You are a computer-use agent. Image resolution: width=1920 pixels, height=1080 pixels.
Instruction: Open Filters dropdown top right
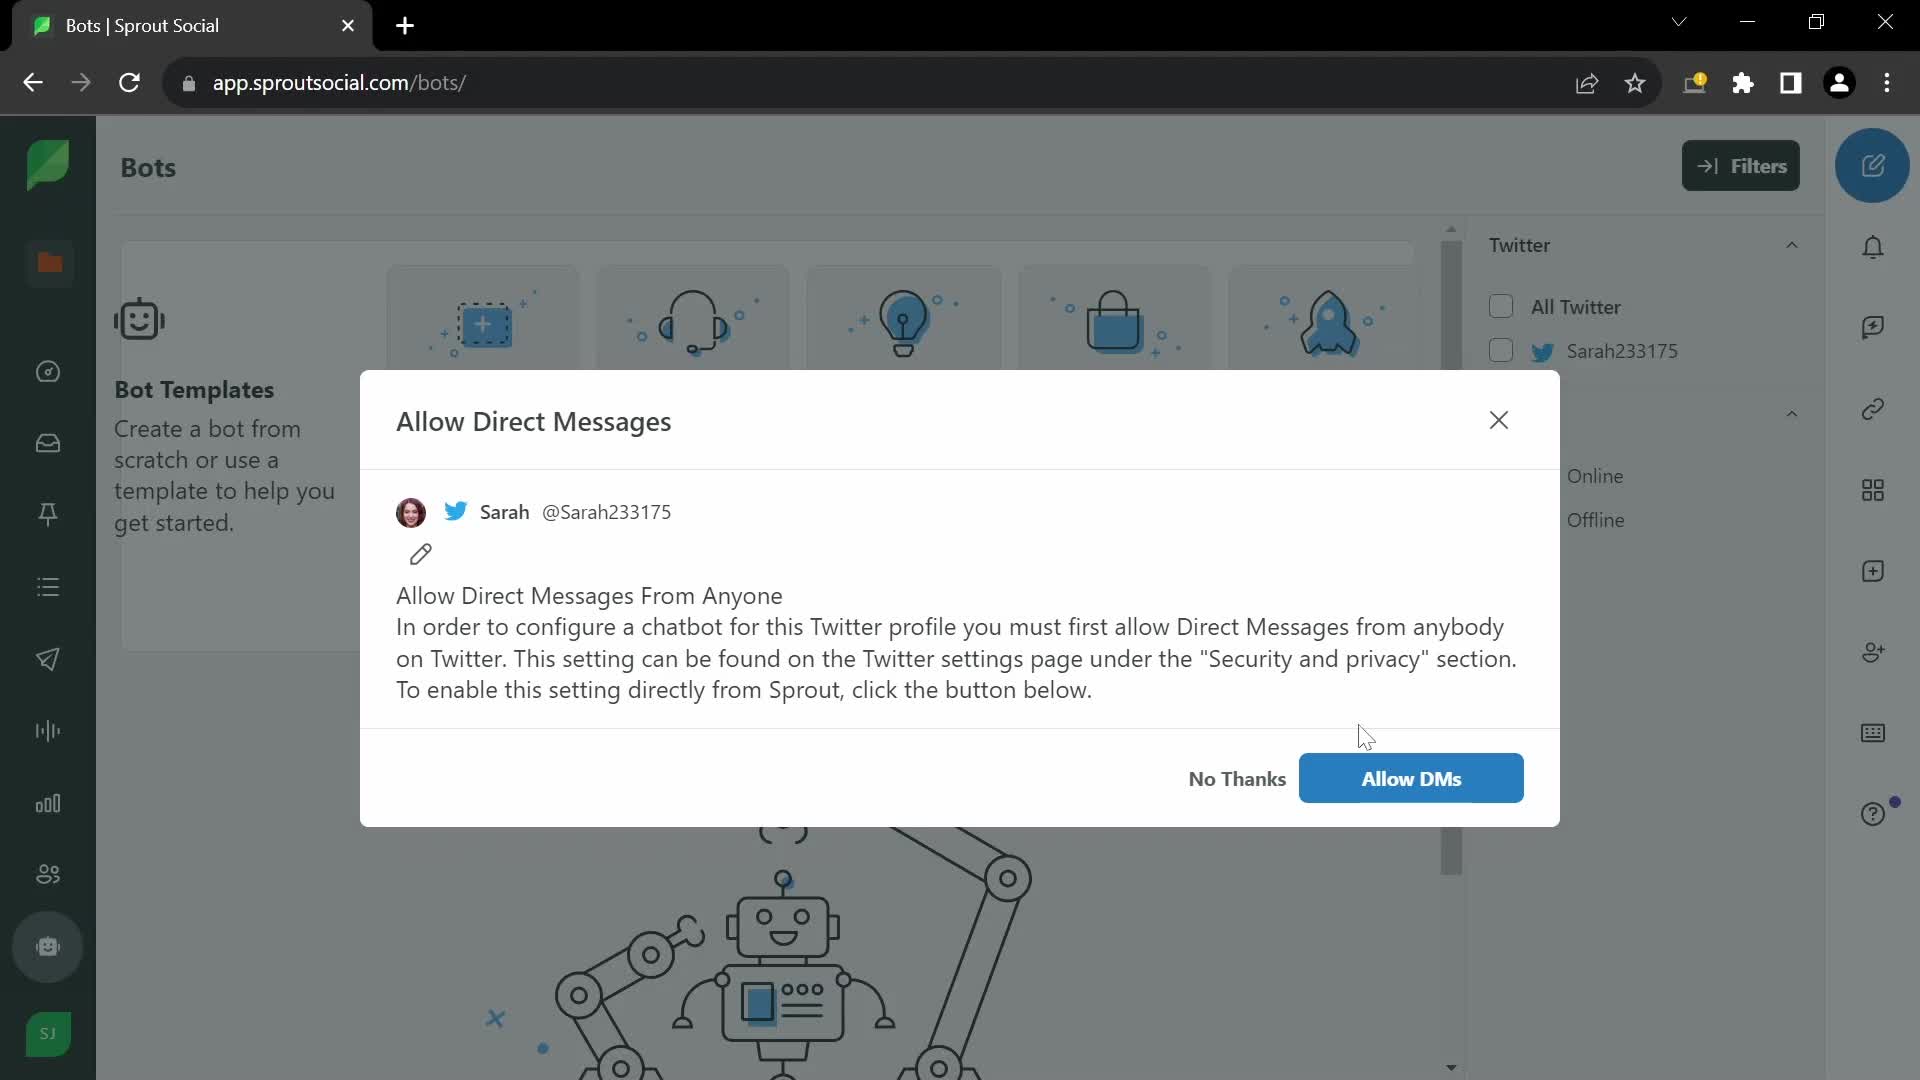pos(1739,166)
